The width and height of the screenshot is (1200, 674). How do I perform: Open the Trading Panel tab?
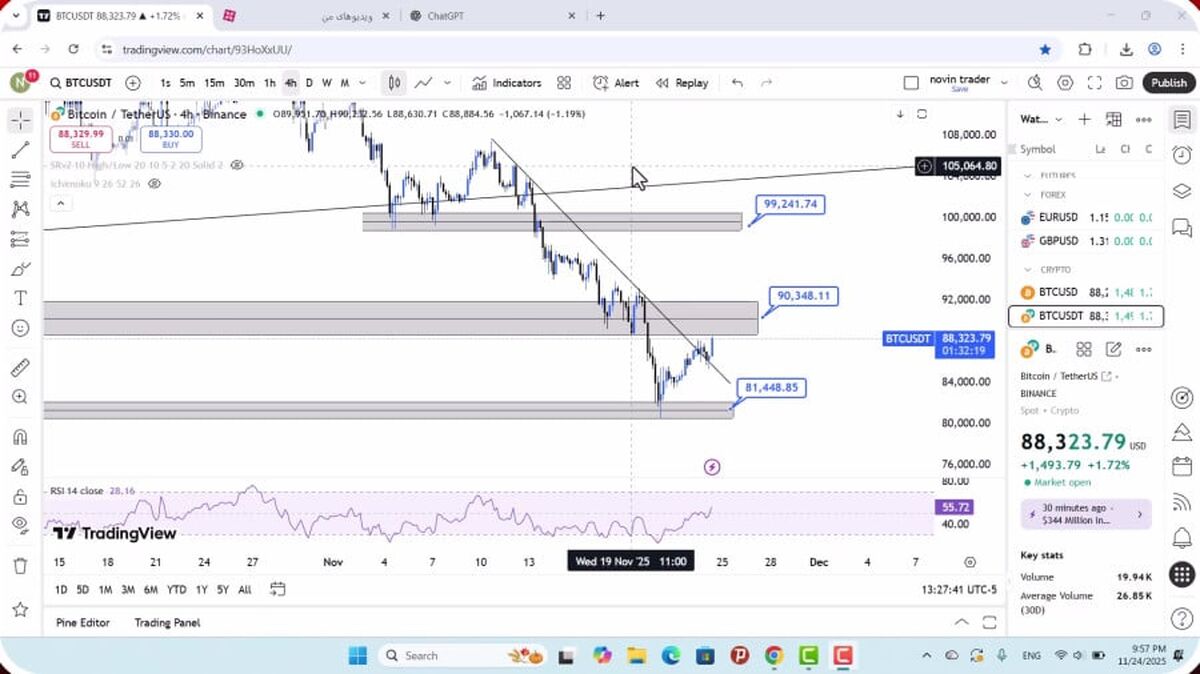[167, 622]
